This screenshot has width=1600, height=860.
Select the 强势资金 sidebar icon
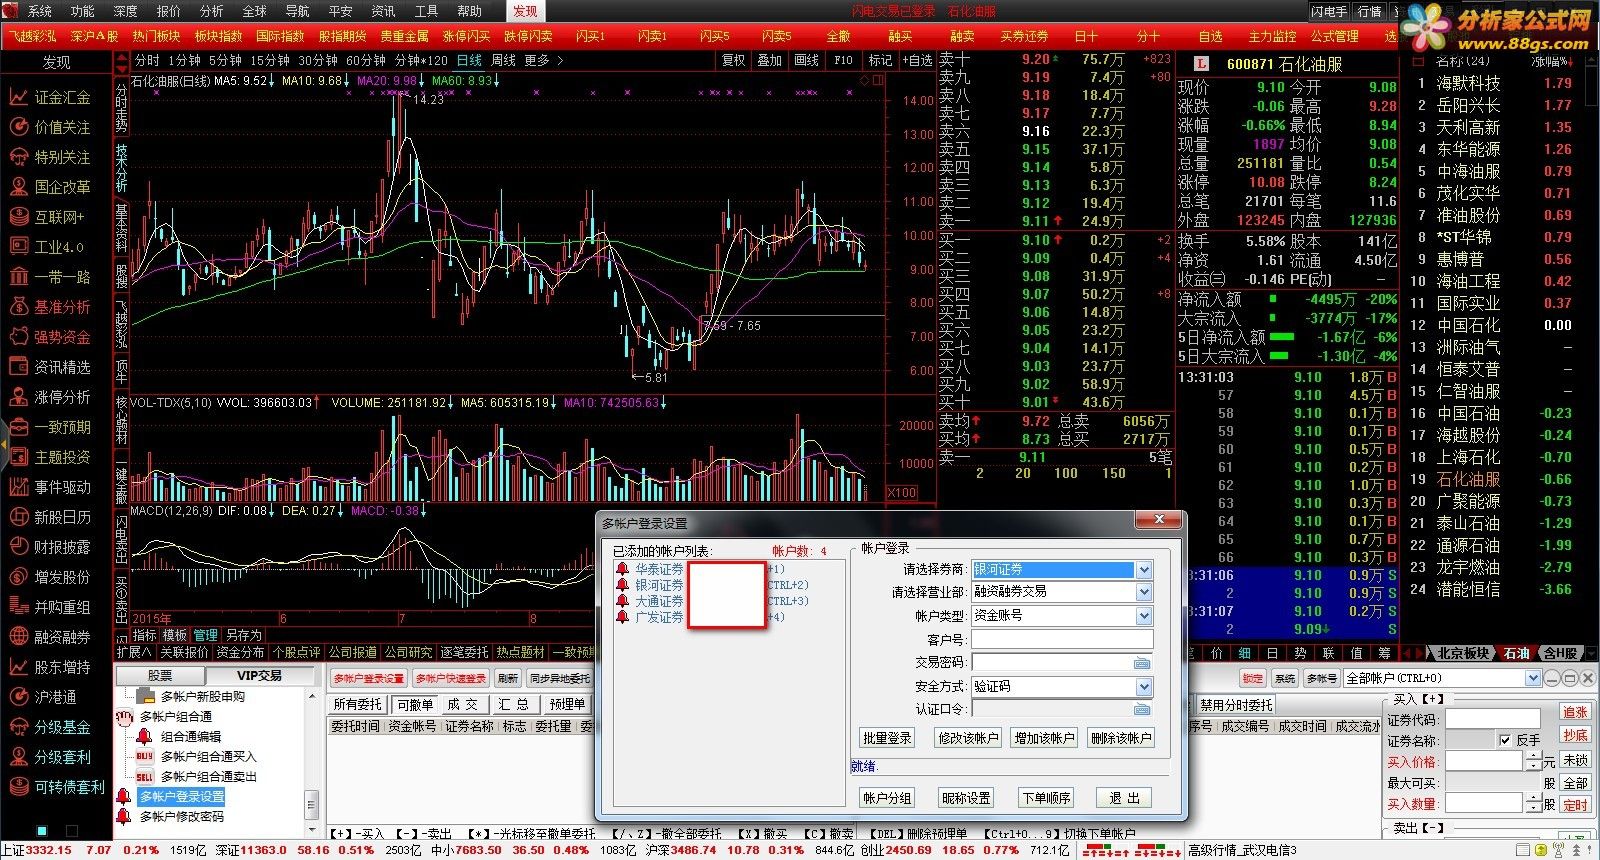click(x=18, y=337)
